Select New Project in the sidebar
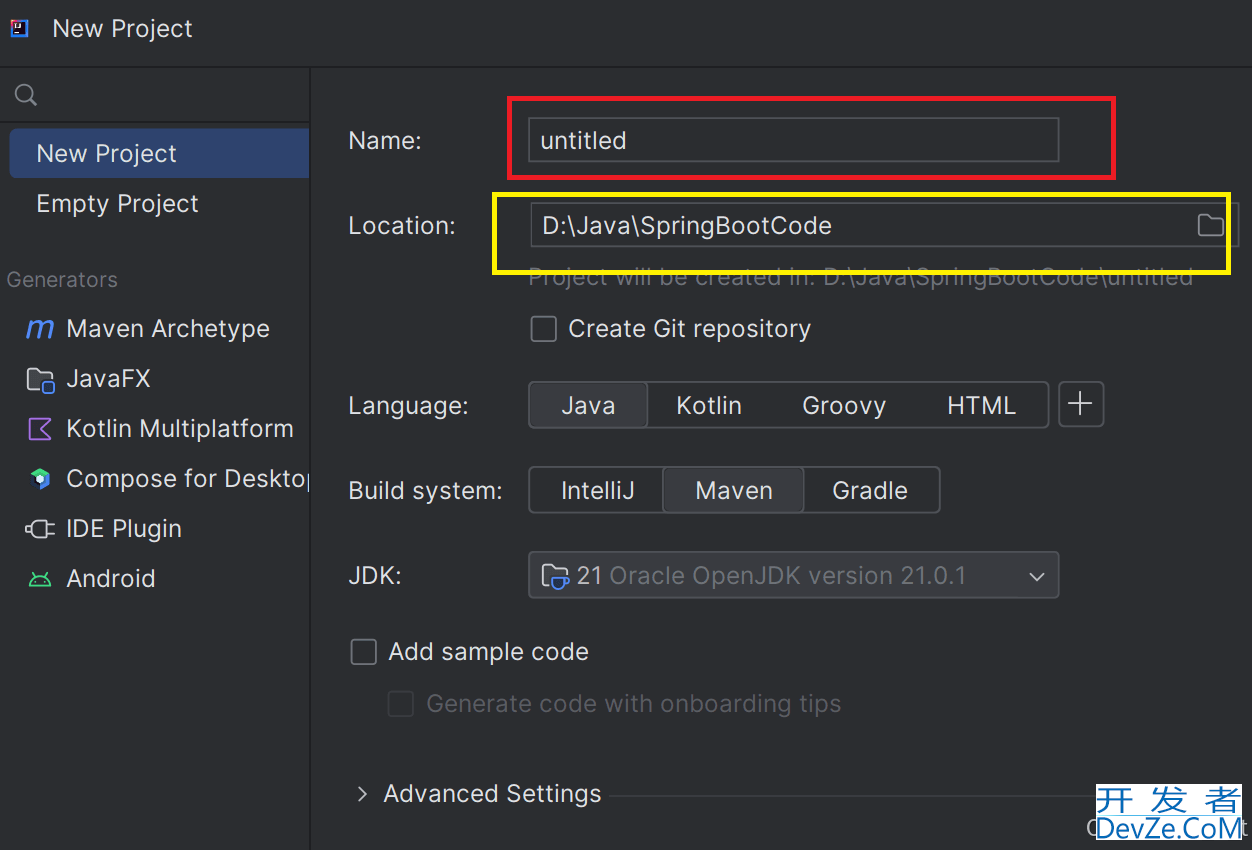Image resolution: width=1252 pixels, height=850 pixels. click(x=159, y=153)
